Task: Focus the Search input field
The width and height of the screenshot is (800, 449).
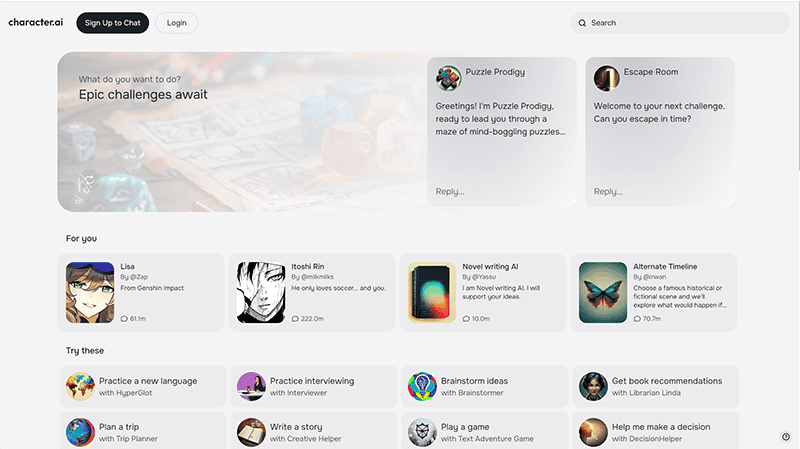Action: 680,23
